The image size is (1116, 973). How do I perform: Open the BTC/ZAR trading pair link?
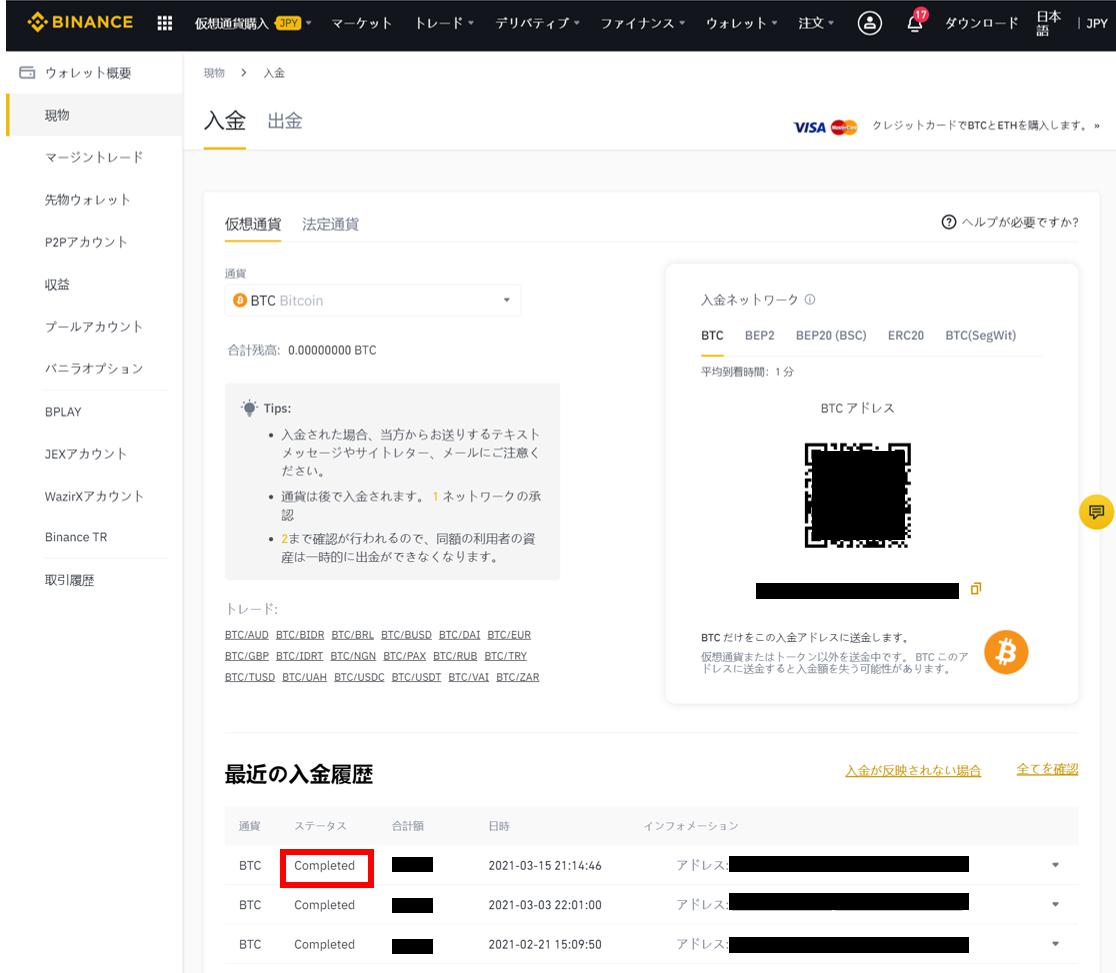[517, 677]
